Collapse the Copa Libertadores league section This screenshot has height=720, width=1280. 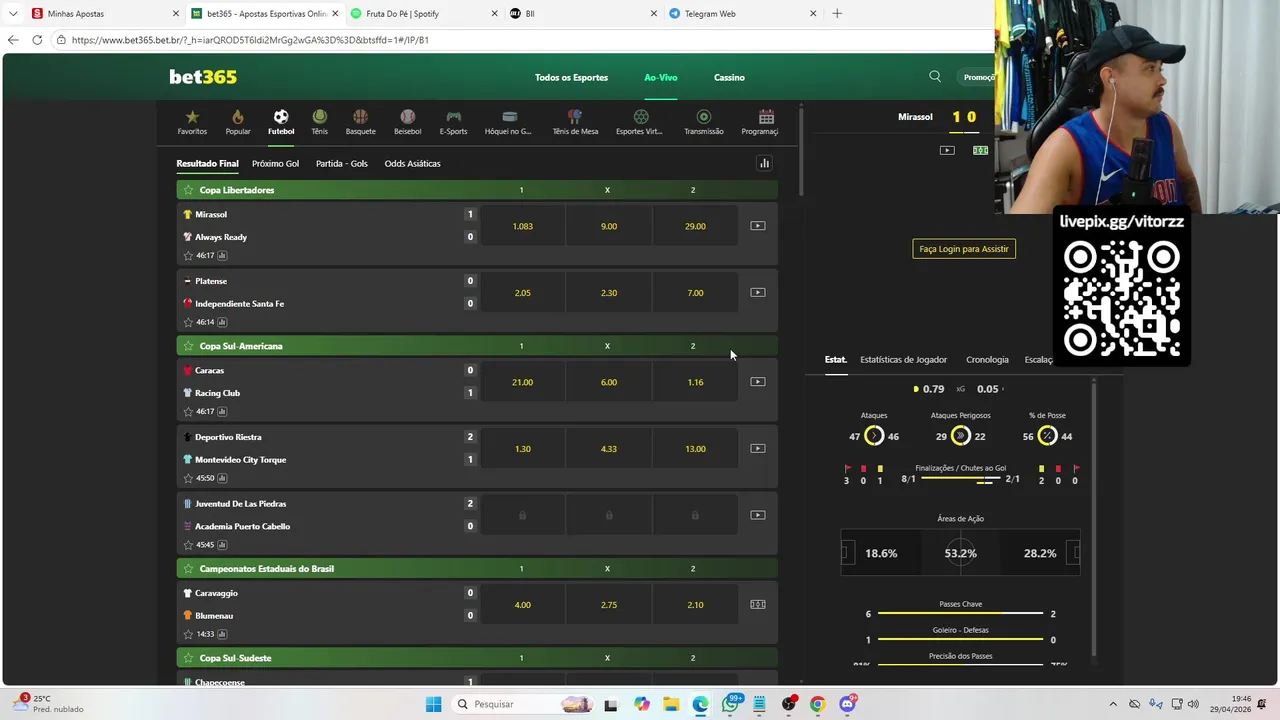(477, 190)
